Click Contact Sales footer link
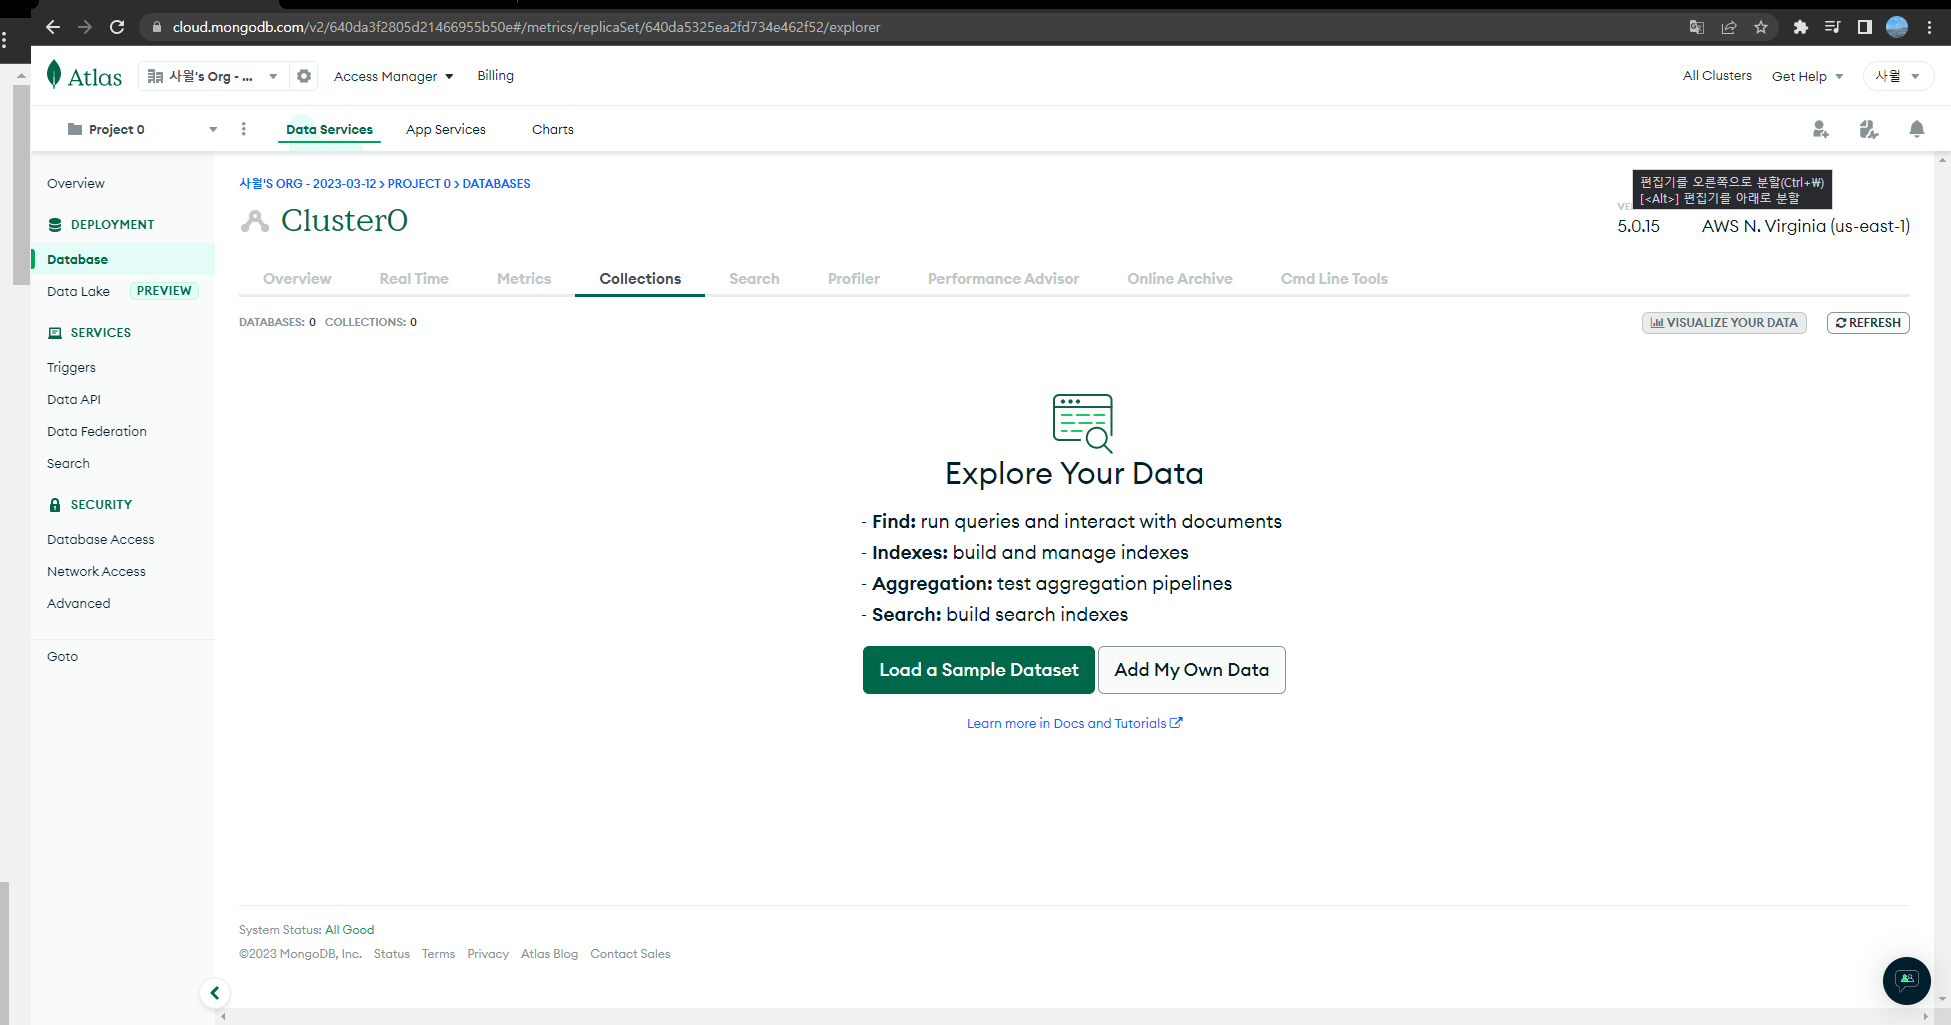This screenshot has width=1951, height=1025. 630,954
